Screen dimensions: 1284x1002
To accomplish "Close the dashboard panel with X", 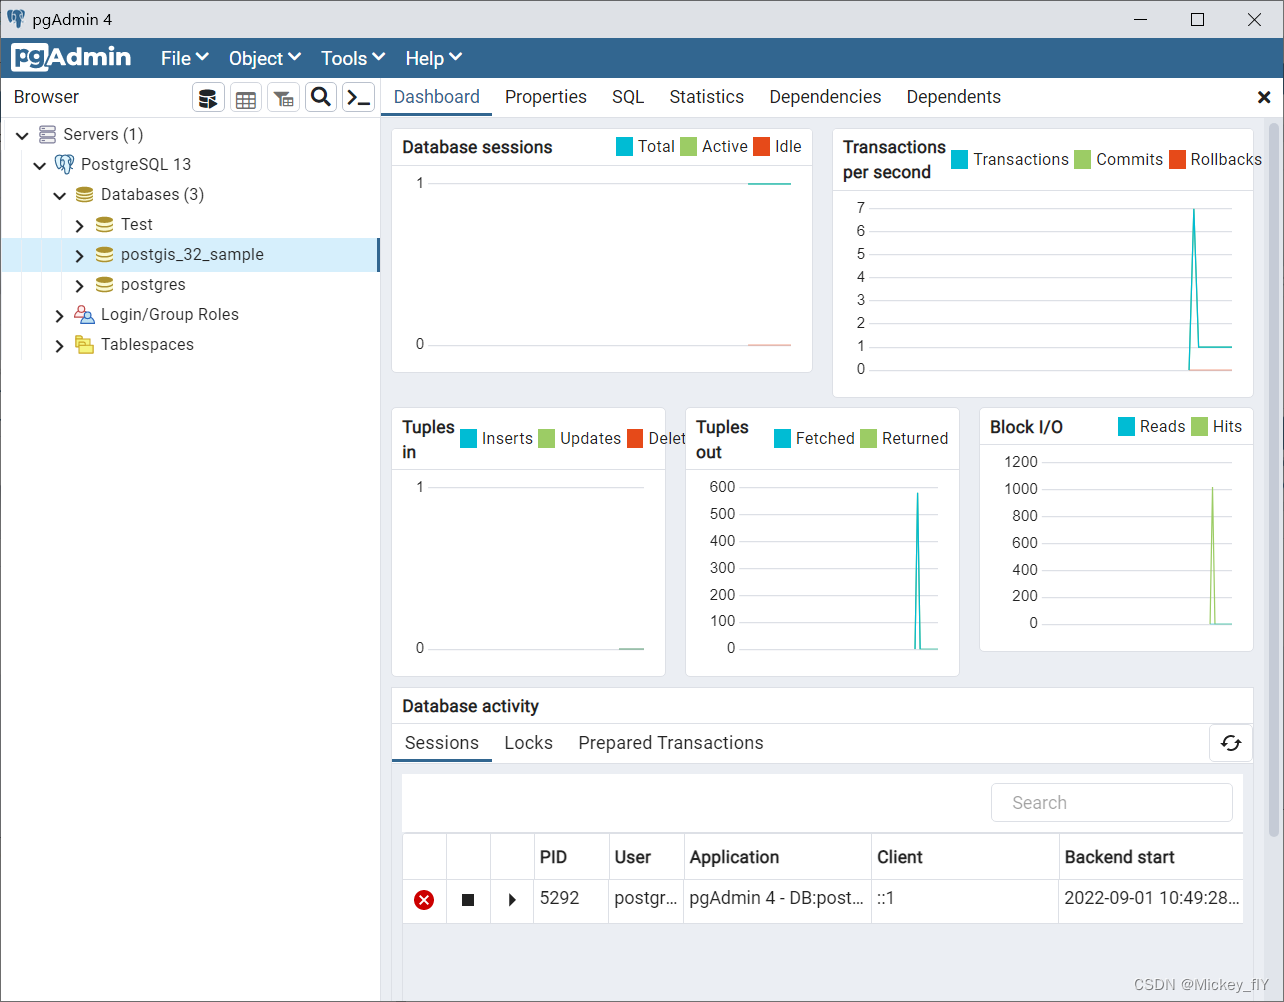I will (1264, 97).
